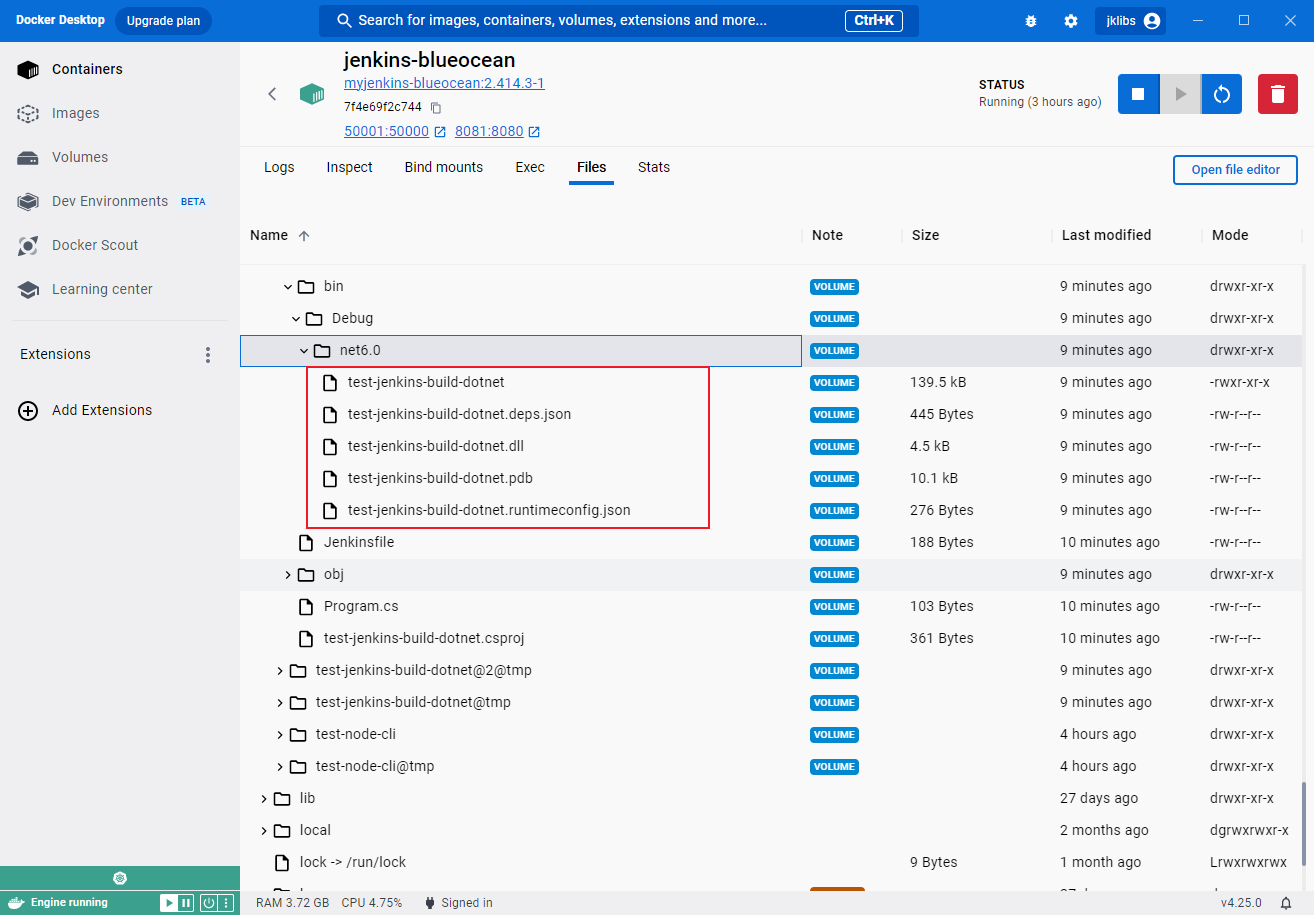This screenshot has height=915, width=1314.
Task: Collapse the bin folder
Action: coord(287,287)
